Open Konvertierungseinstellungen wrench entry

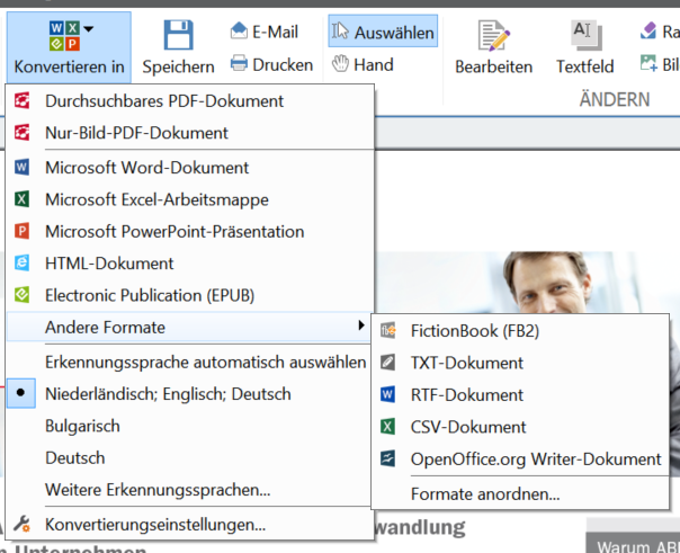point(155,523)
